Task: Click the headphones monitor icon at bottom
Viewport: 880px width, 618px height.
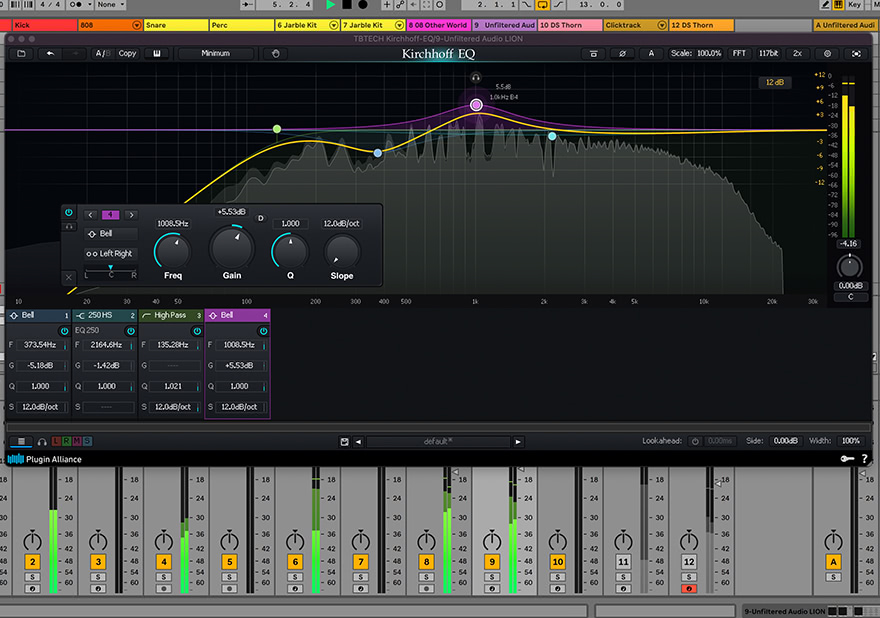Action: [x=42, y=442]
